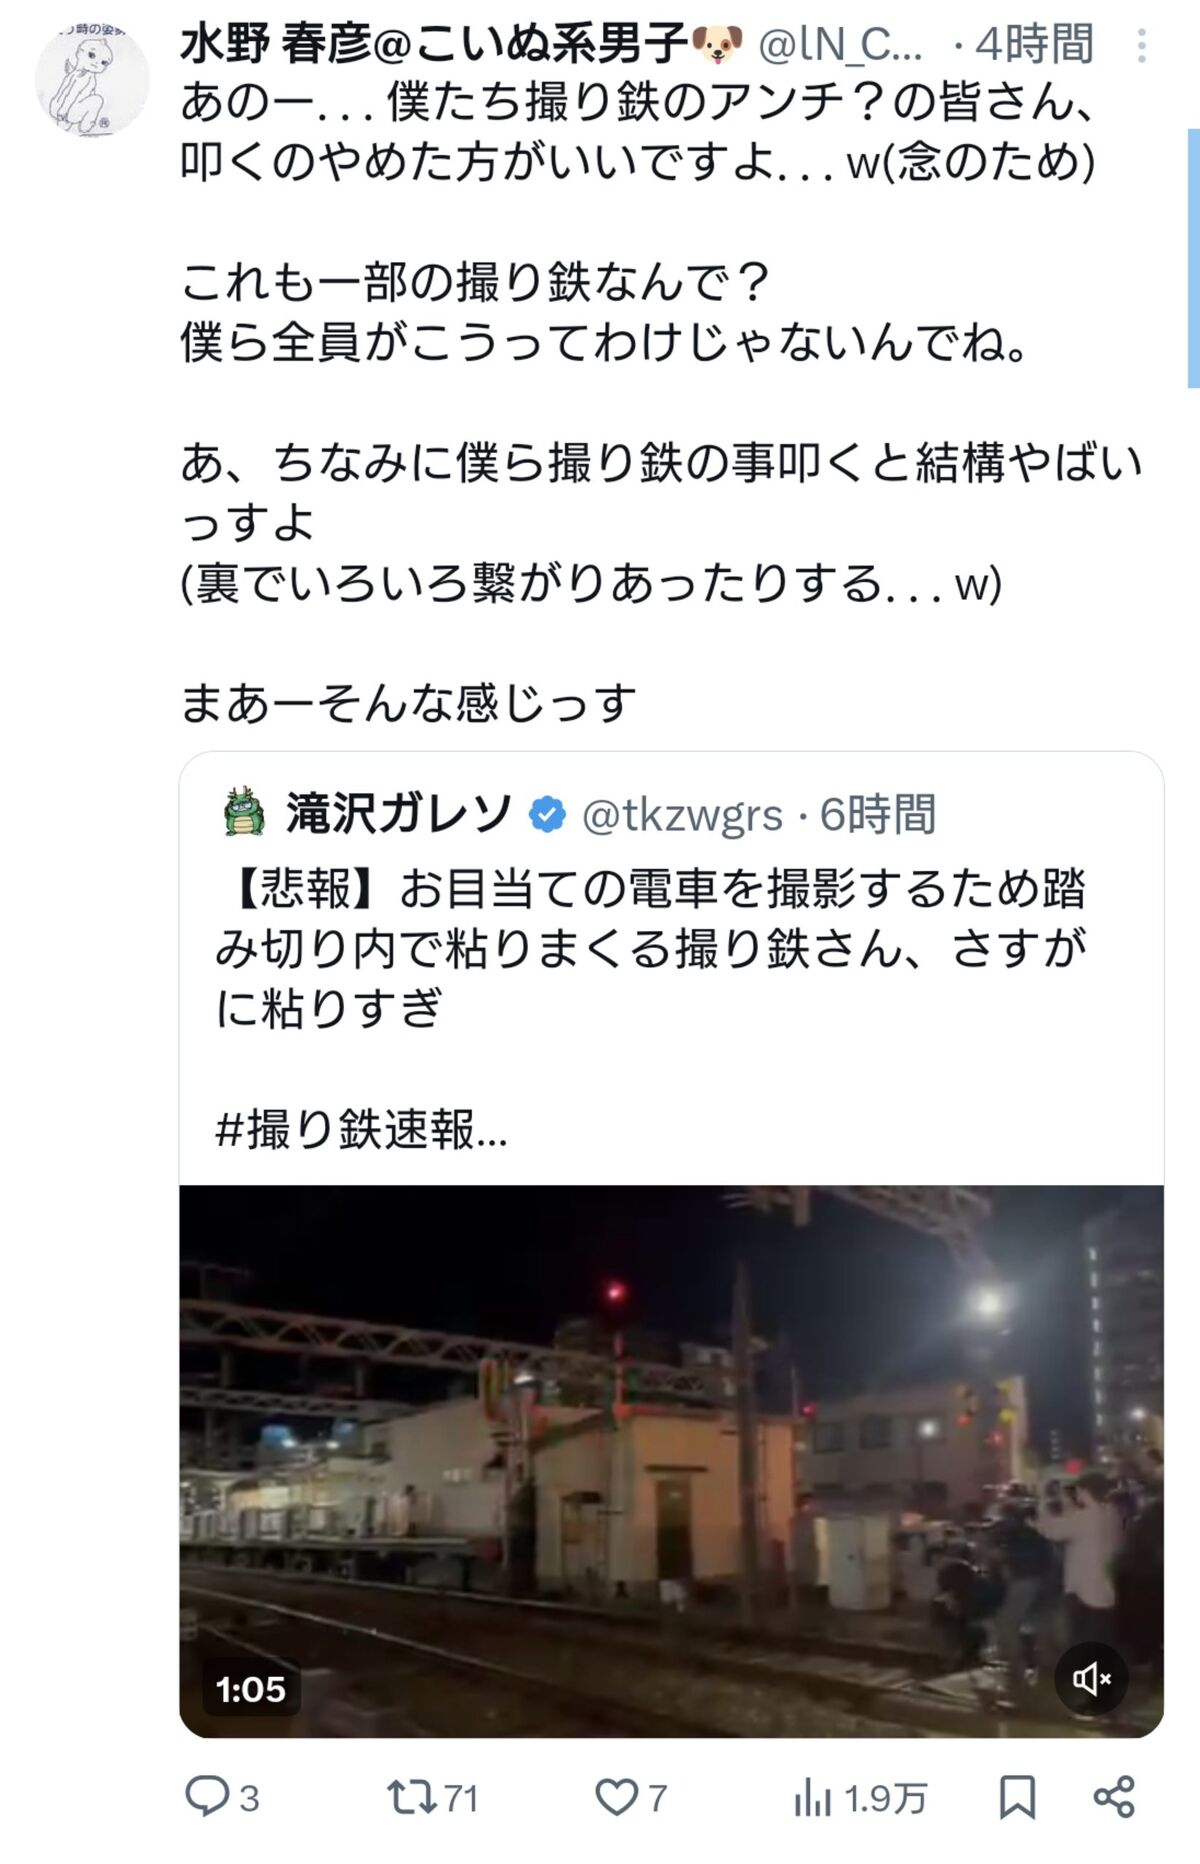View analytics bar chart icon
Image resolution: width=1200 pixels, height=1864 pixels.
point(812,1797)
